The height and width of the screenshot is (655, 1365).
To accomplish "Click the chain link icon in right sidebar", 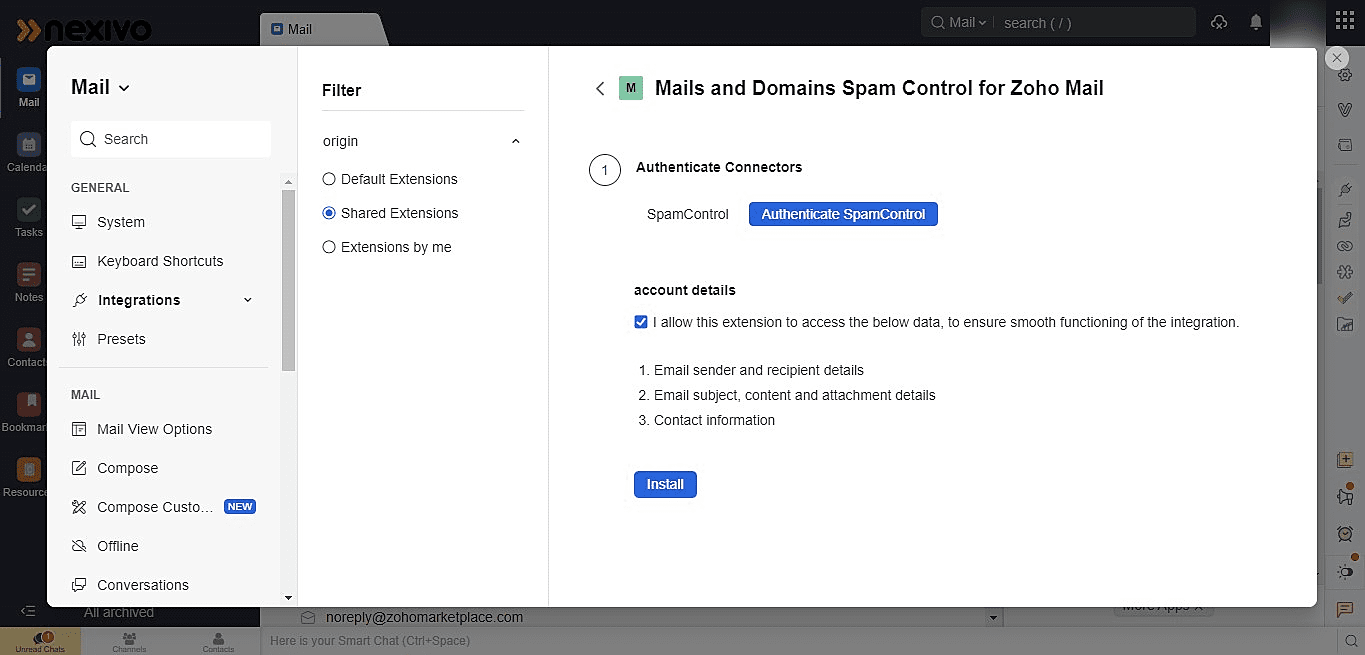I will coord(1345,246).
